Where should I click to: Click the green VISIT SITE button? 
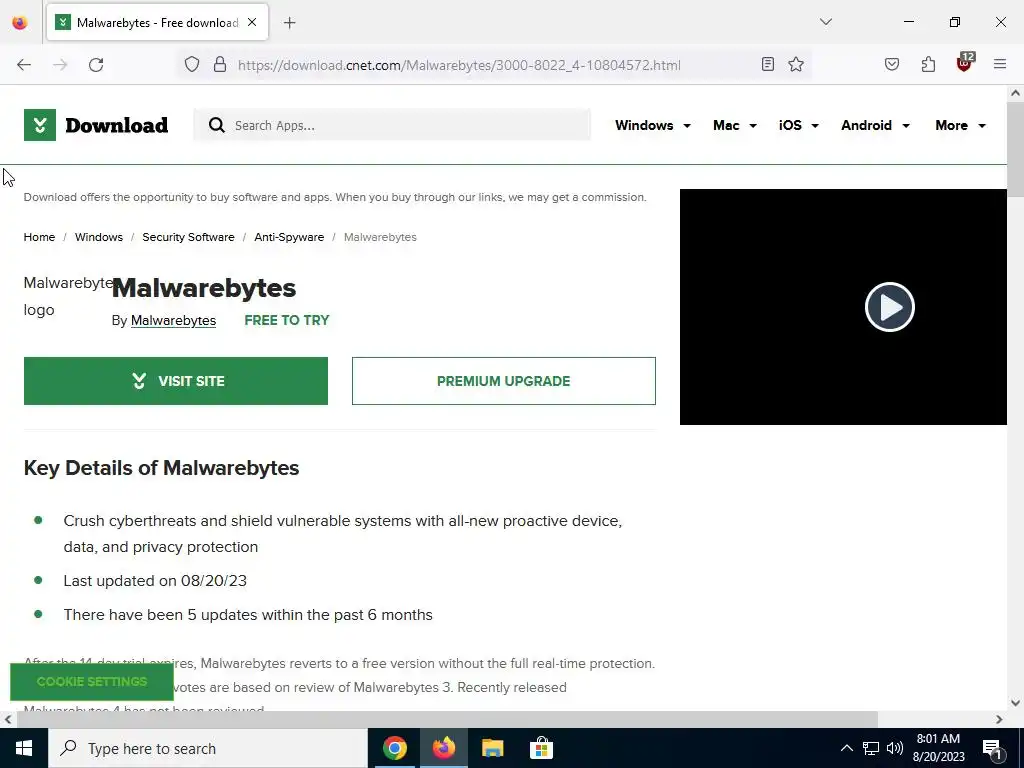(x=176, y=381)
